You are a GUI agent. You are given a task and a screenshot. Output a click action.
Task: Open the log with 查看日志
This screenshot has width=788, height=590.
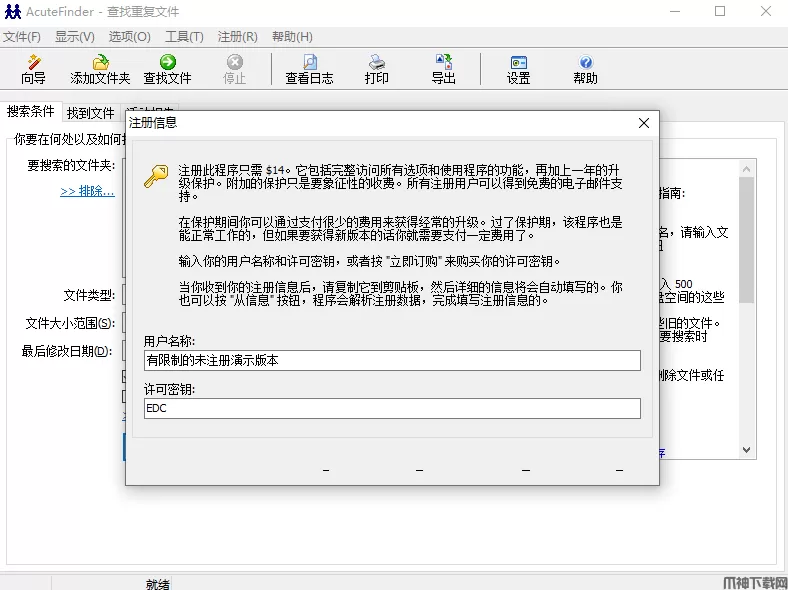pos(309,69)
